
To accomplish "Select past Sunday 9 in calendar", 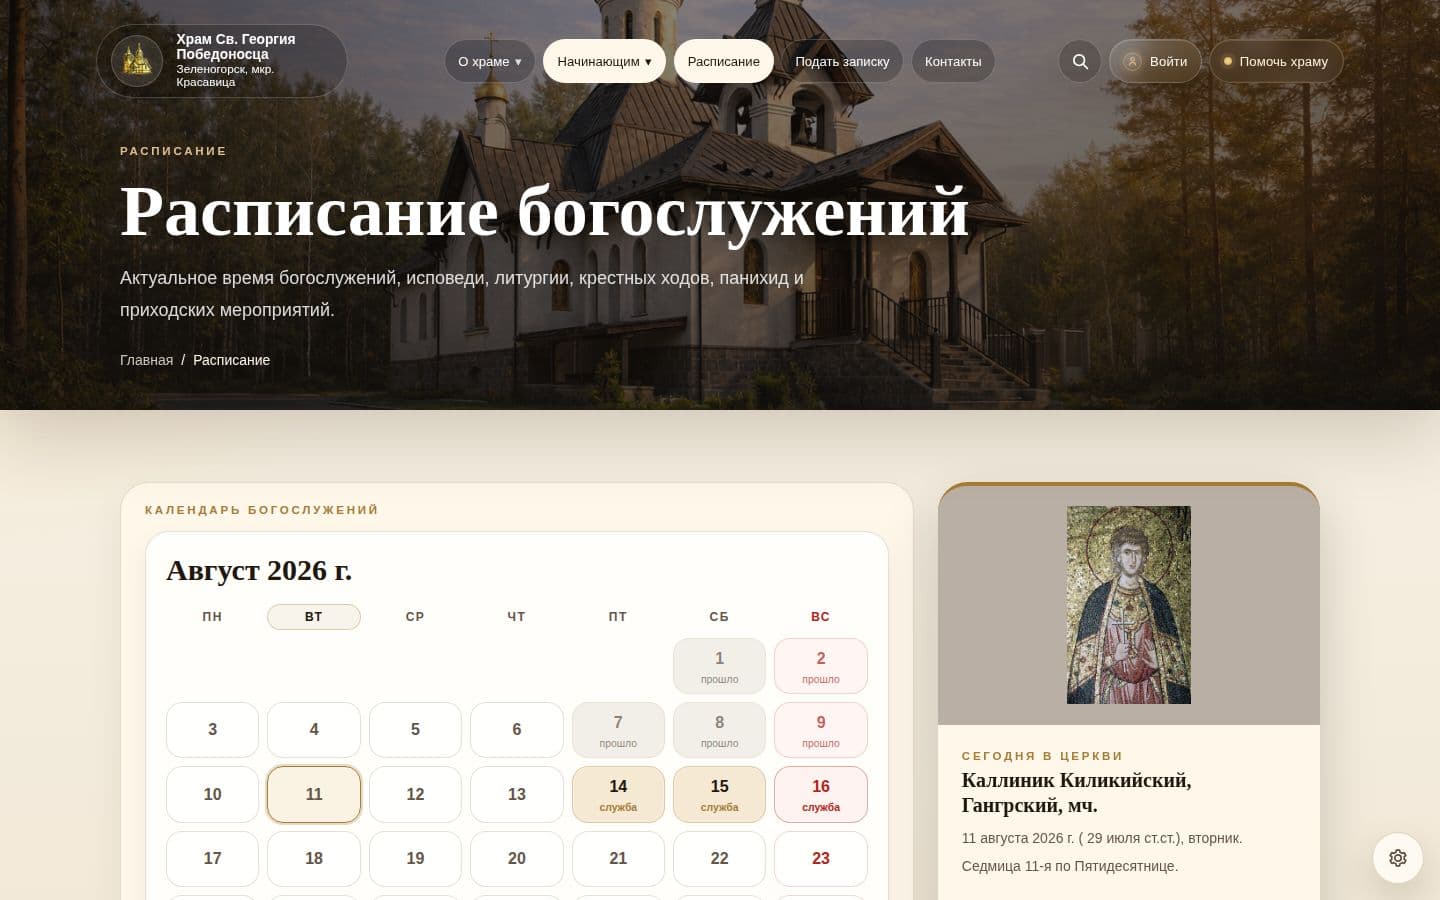I will pyautogui.click(x=821, y=730).
